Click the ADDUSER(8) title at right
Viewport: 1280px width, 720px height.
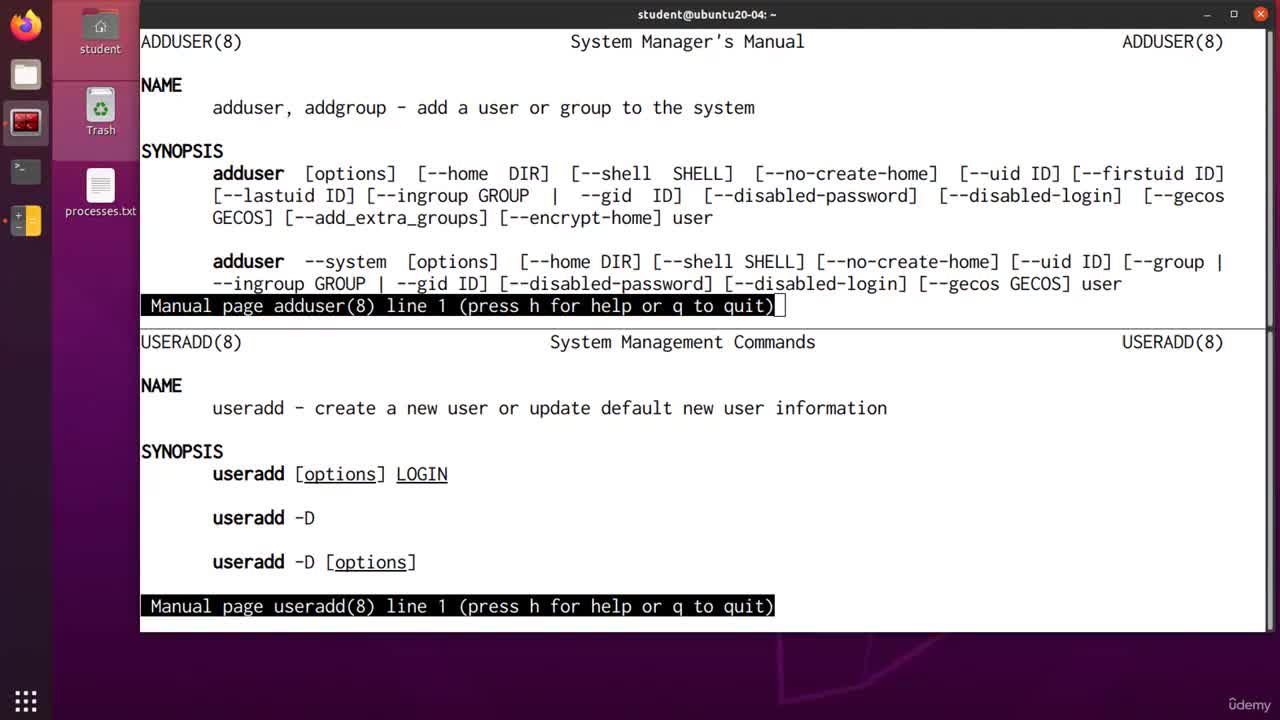1172,42
